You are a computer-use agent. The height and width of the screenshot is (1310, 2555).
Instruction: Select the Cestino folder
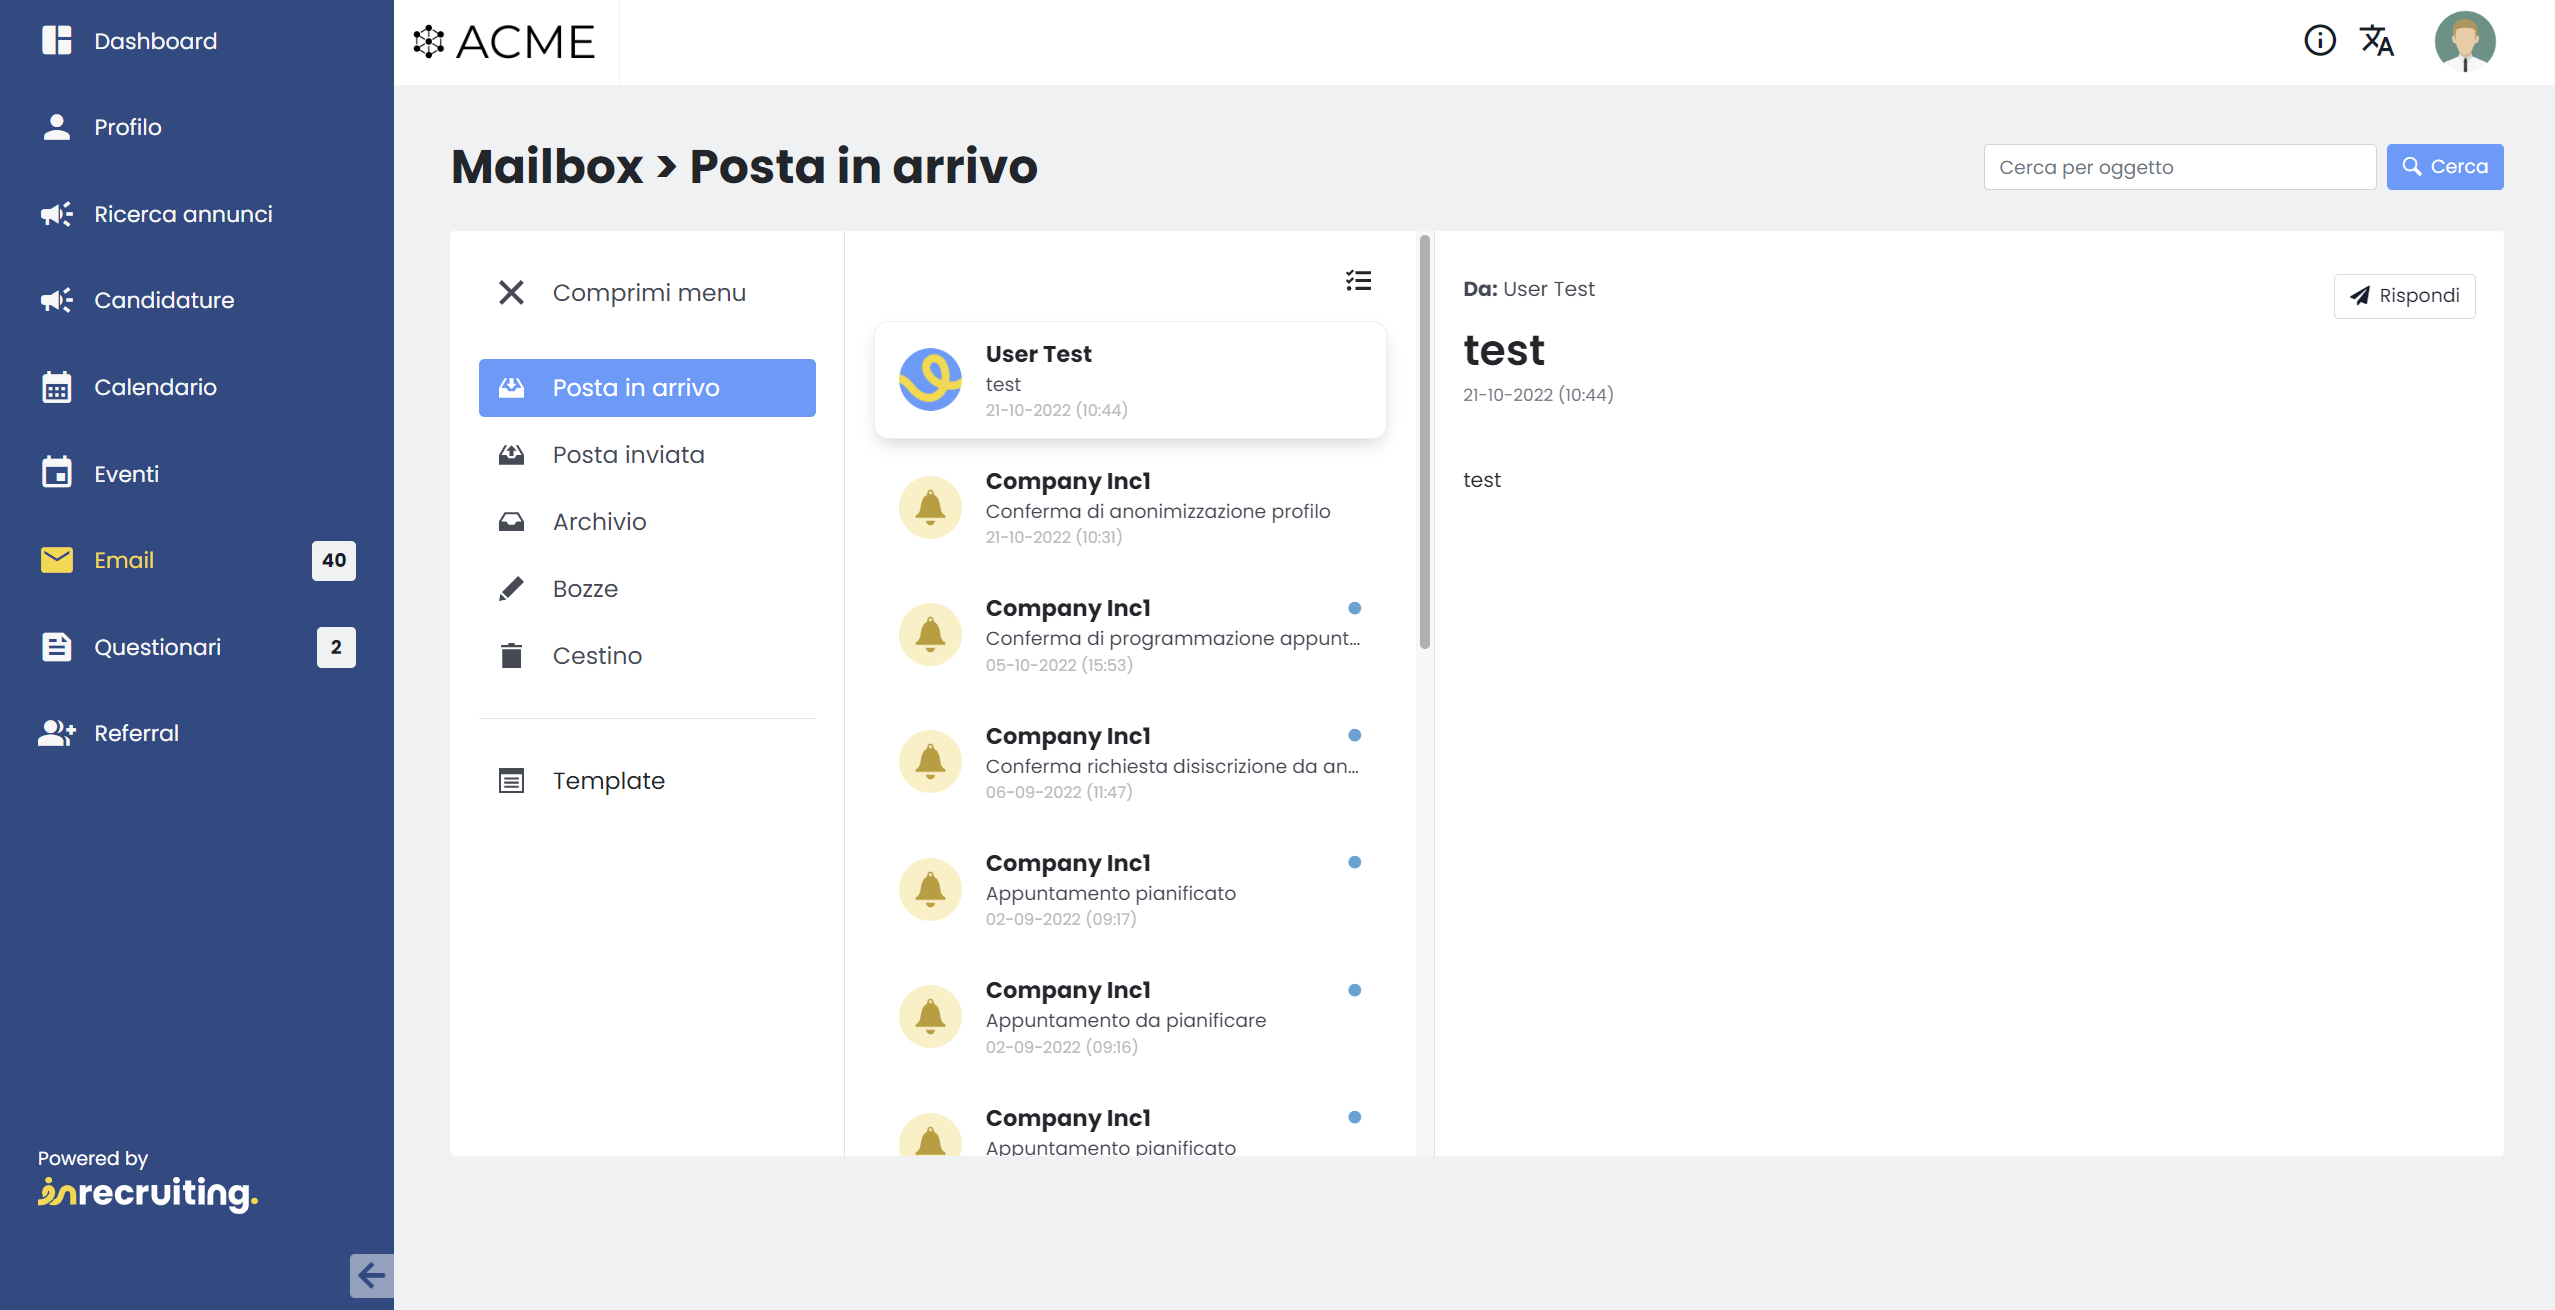647,656
